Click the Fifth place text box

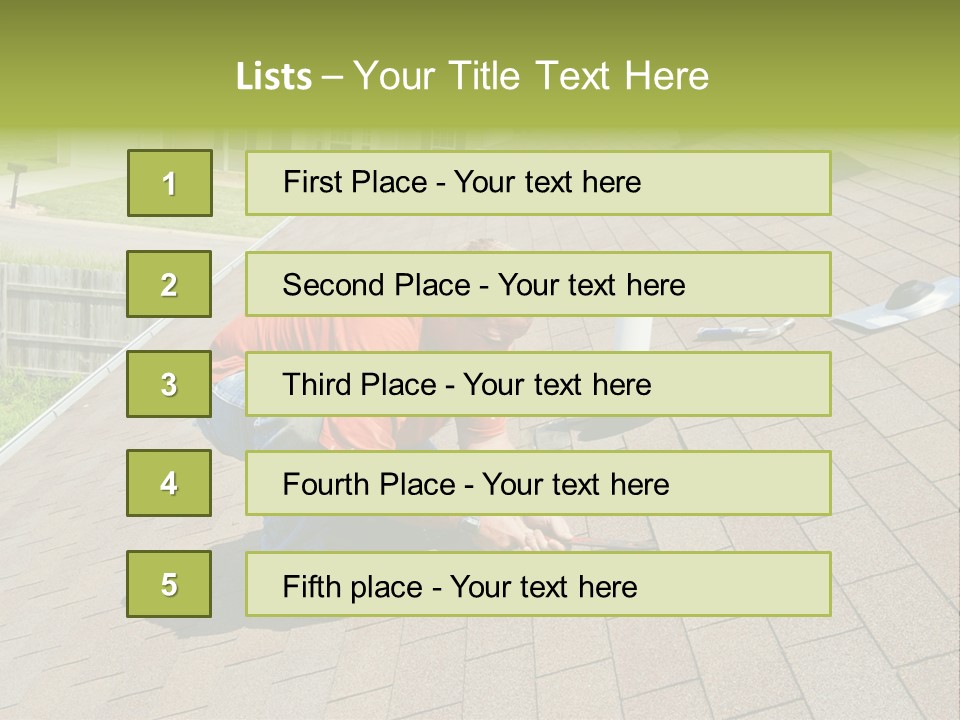point(538,585)
